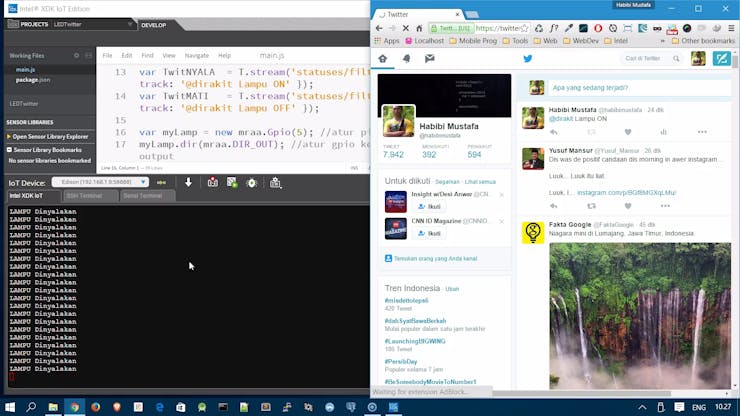Open the Fakta Google waterfall image

[x=640, y=315]
